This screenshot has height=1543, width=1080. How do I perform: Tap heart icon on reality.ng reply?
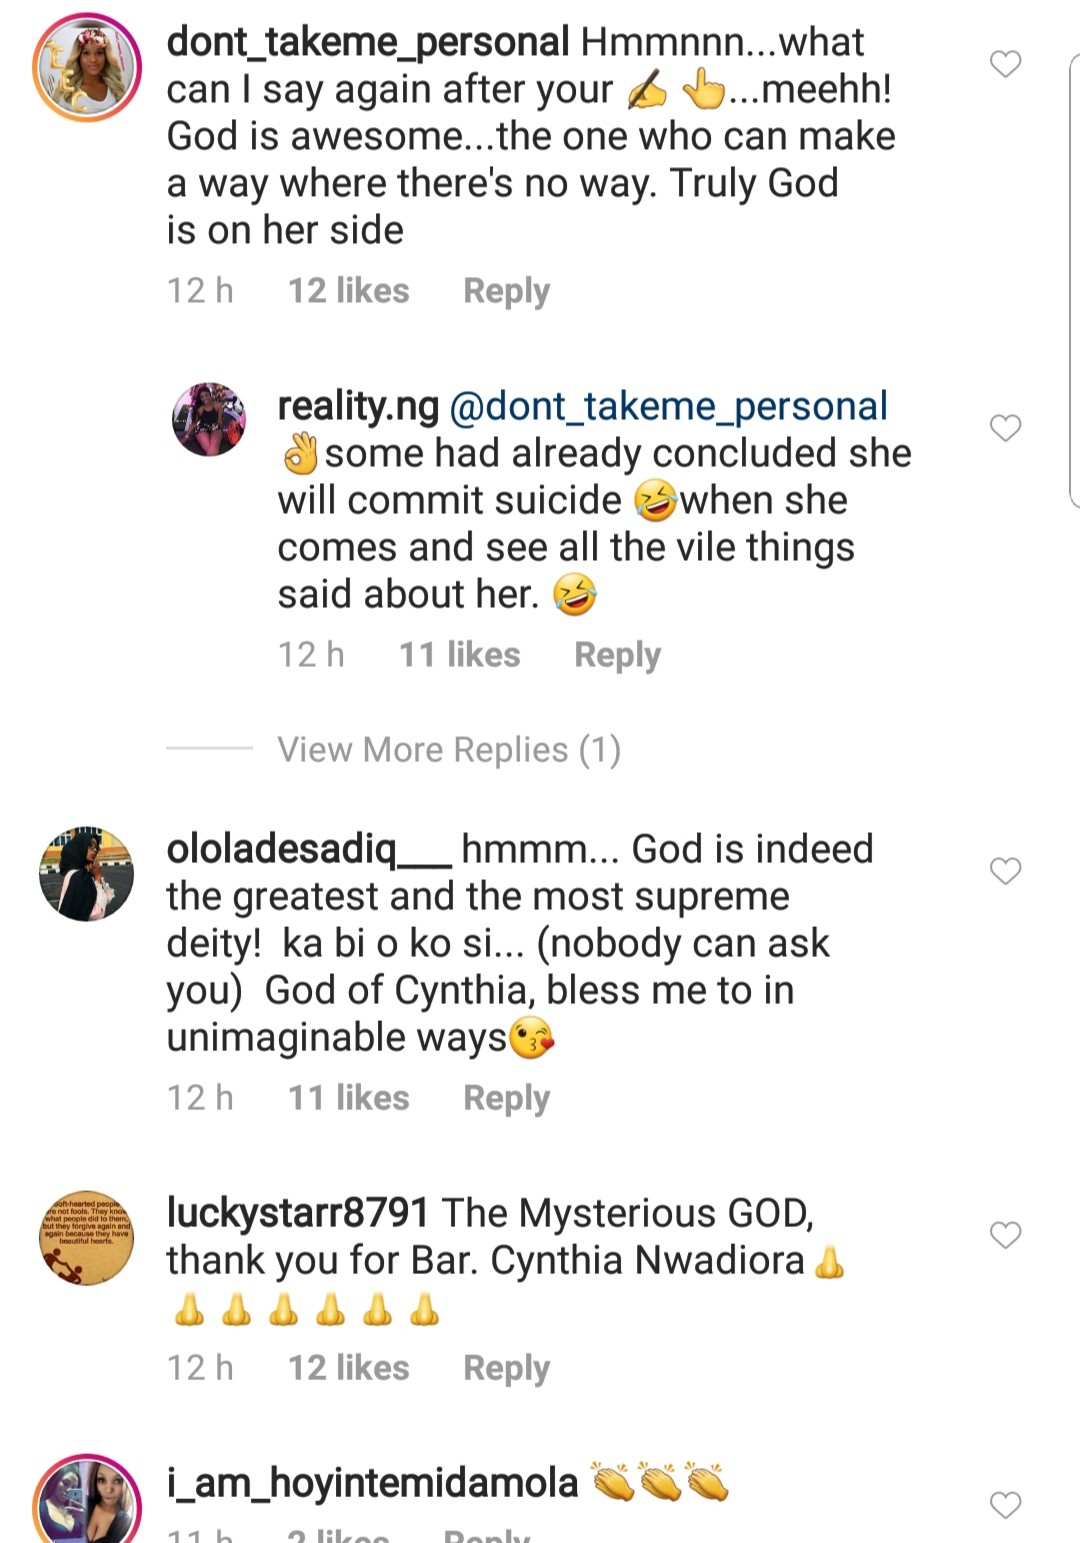1005,428
